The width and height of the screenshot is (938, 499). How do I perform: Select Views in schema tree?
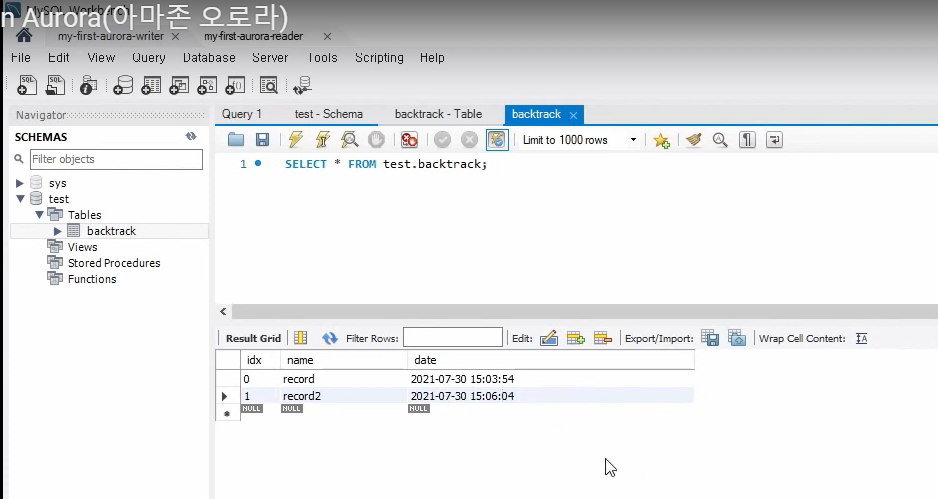point(83,247)
